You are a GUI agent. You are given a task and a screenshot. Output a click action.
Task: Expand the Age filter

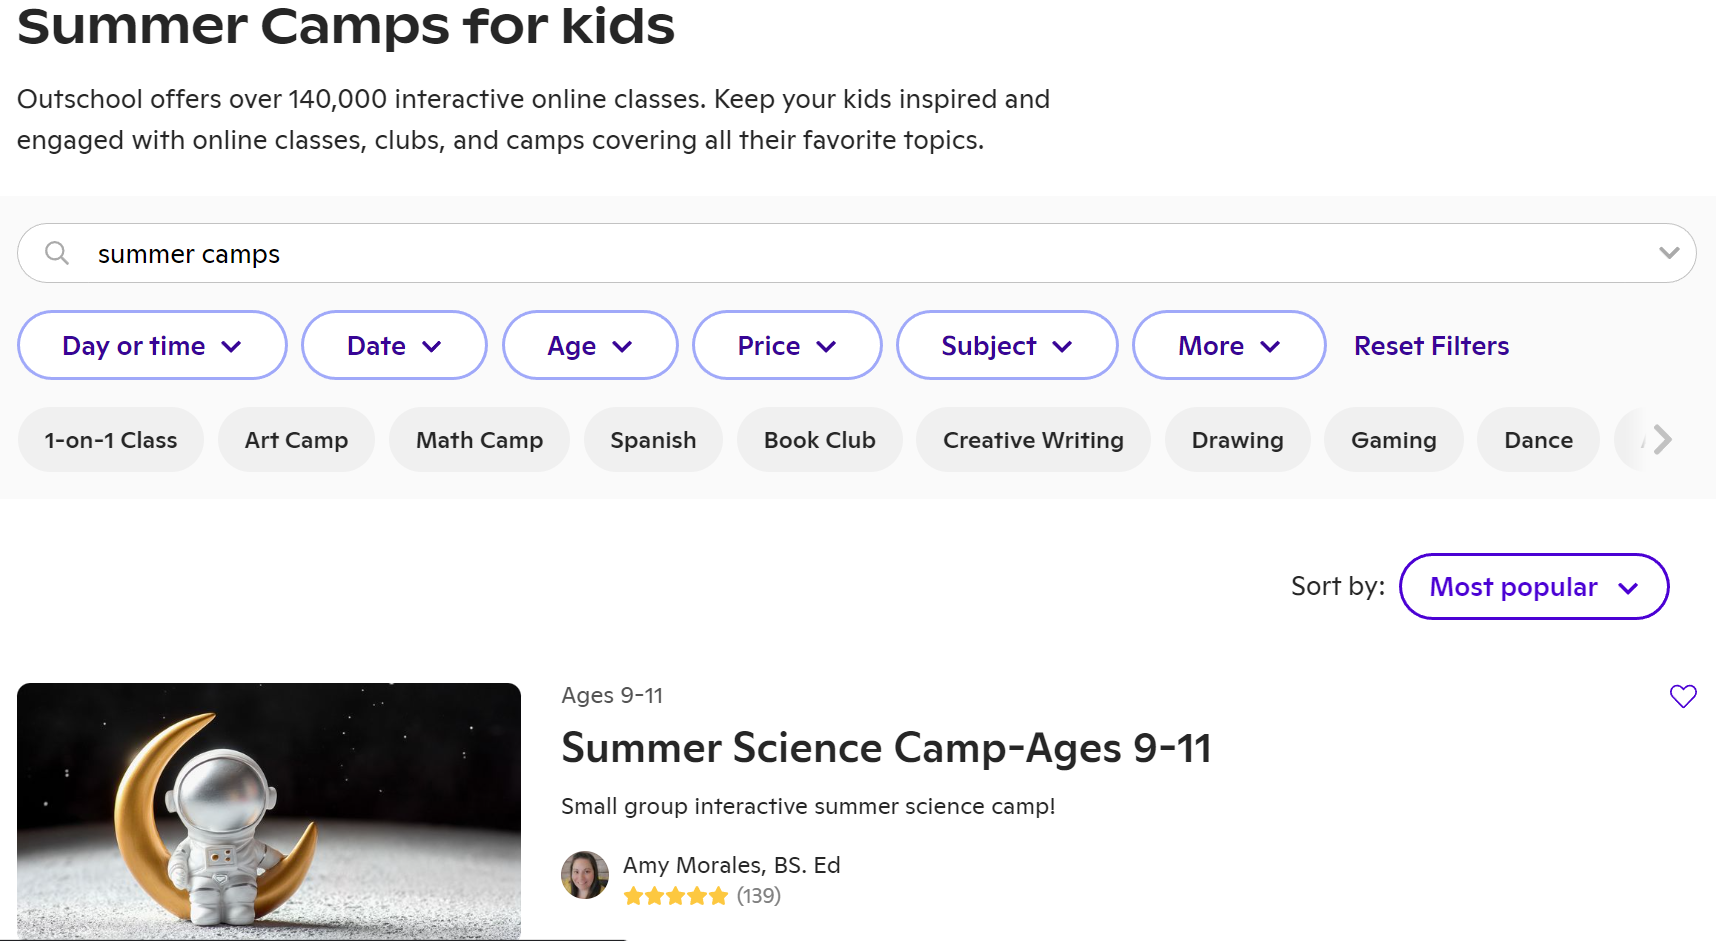click(x=590, y=346)
